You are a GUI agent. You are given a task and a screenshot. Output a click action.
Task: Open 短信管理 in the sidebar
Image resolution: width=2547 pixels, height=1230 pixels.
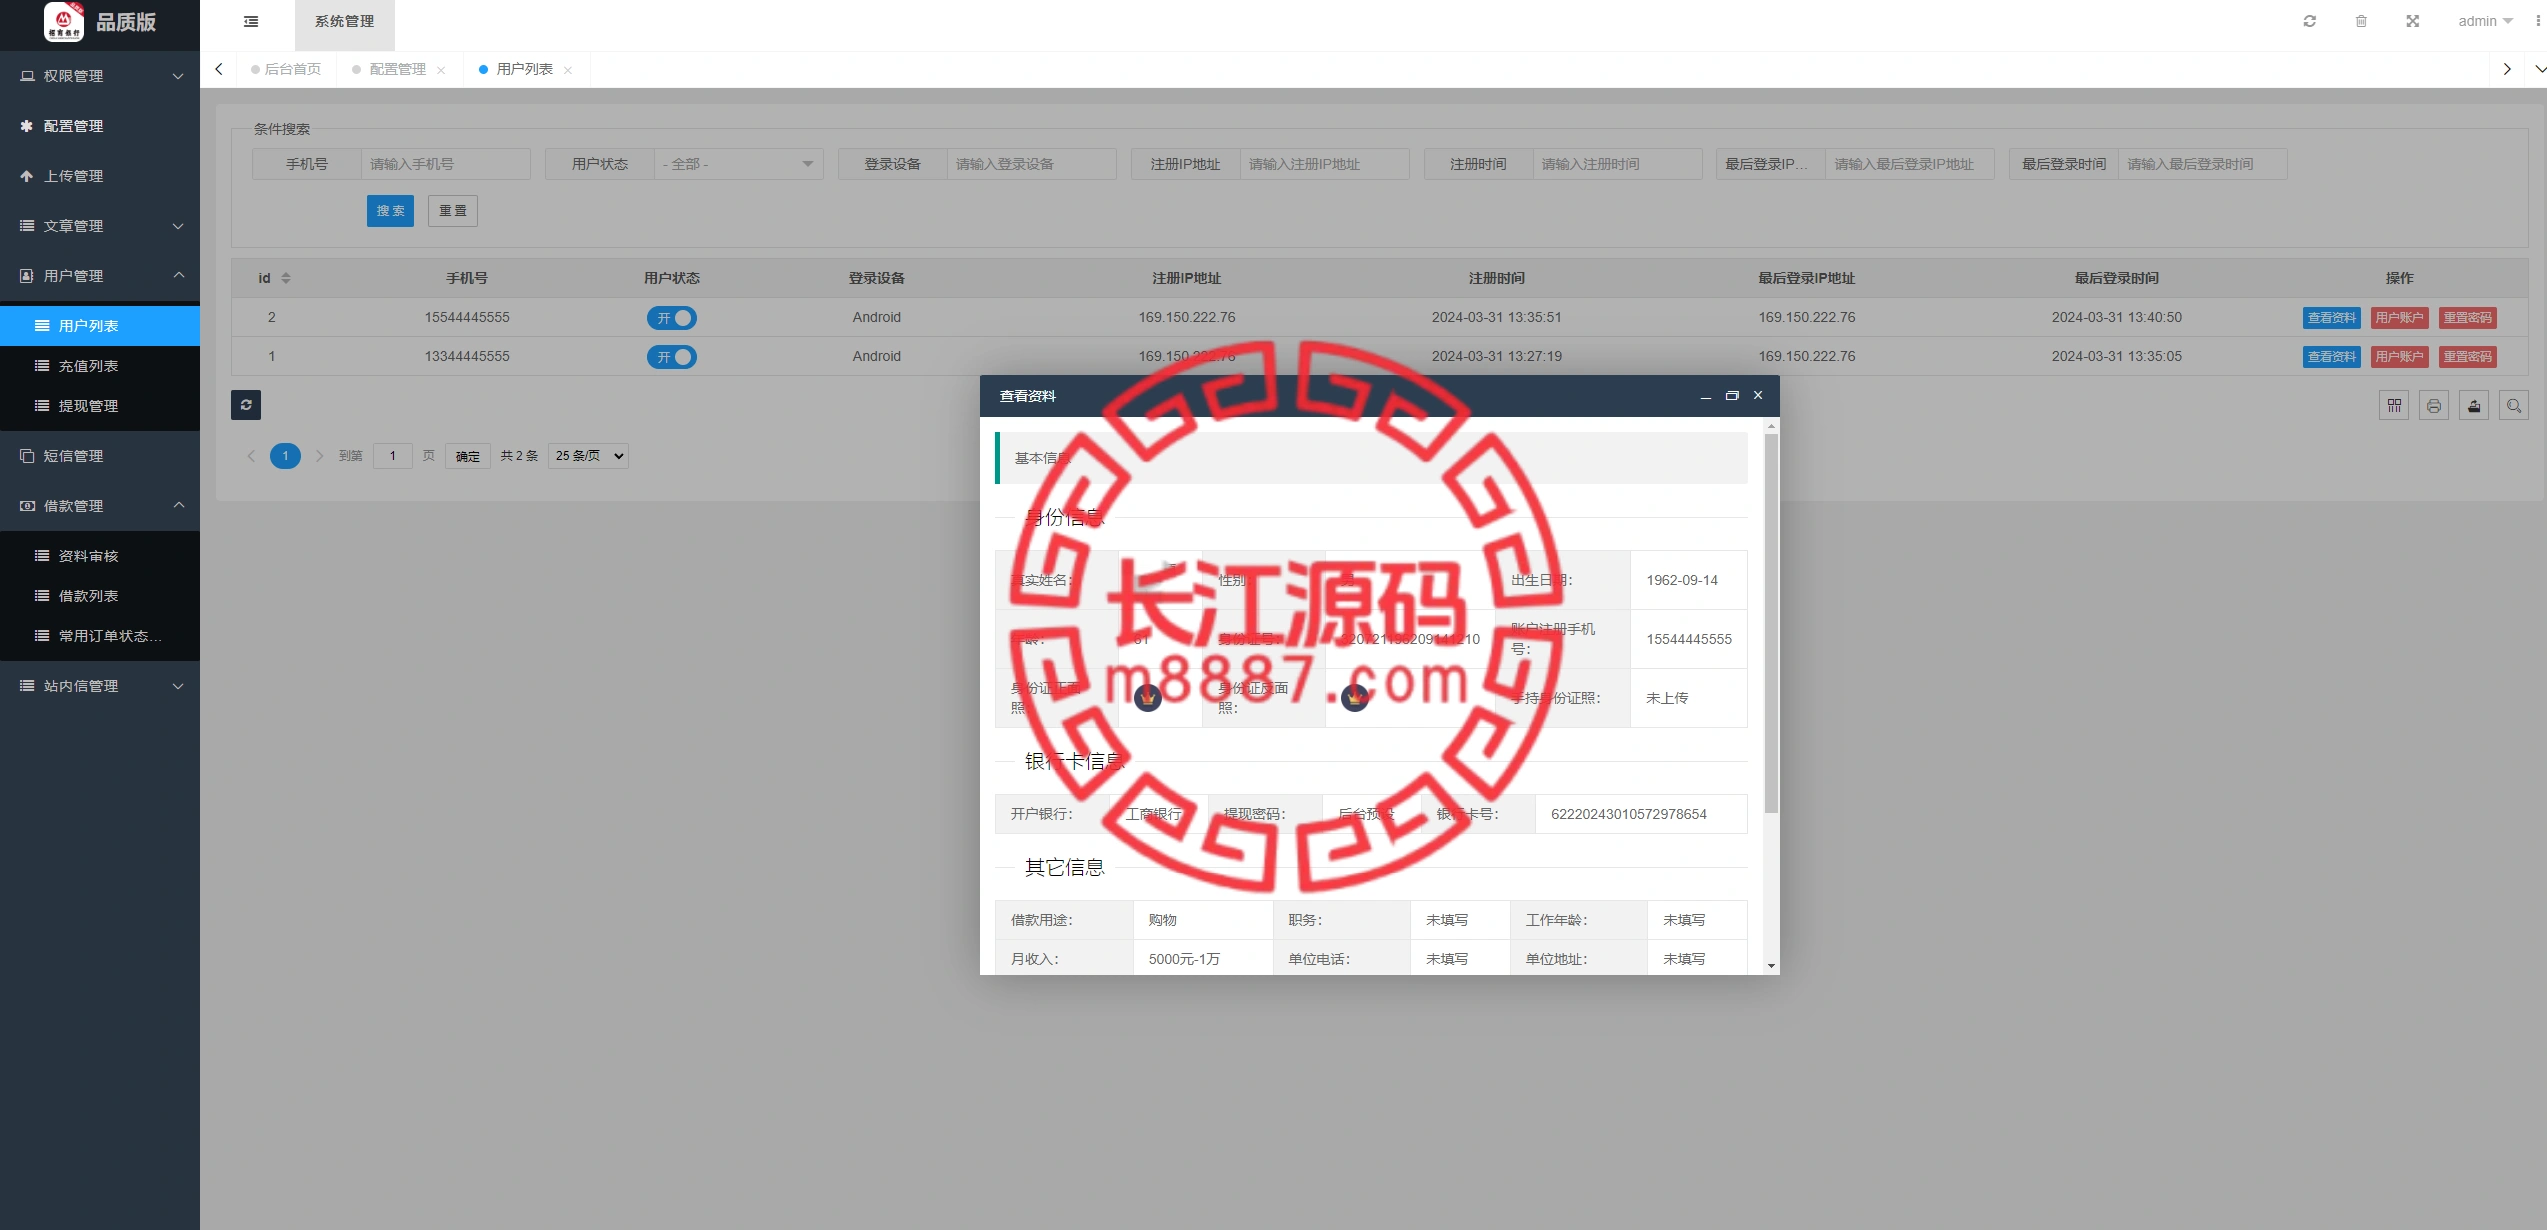(100, 456)
